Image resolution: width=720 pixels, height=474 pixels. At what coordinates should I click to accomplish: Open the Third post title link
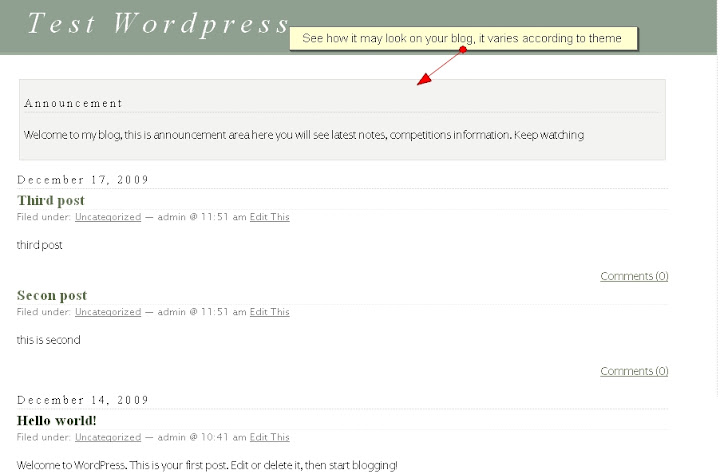(51, 201)
